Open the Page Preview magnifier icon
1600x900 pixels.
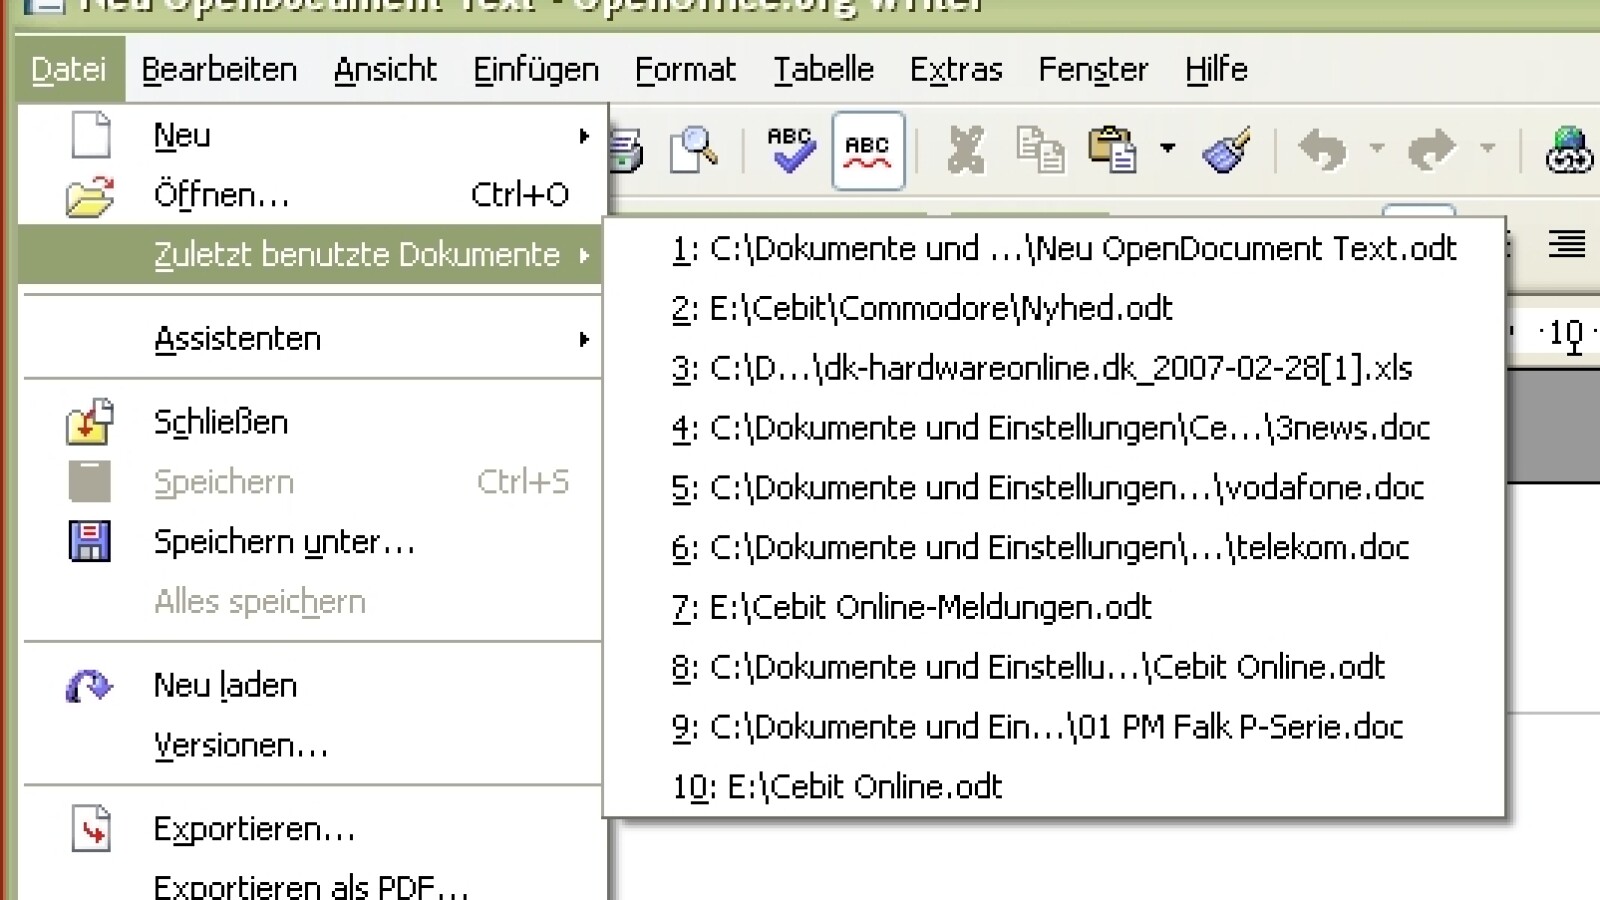tap(693, 151)
